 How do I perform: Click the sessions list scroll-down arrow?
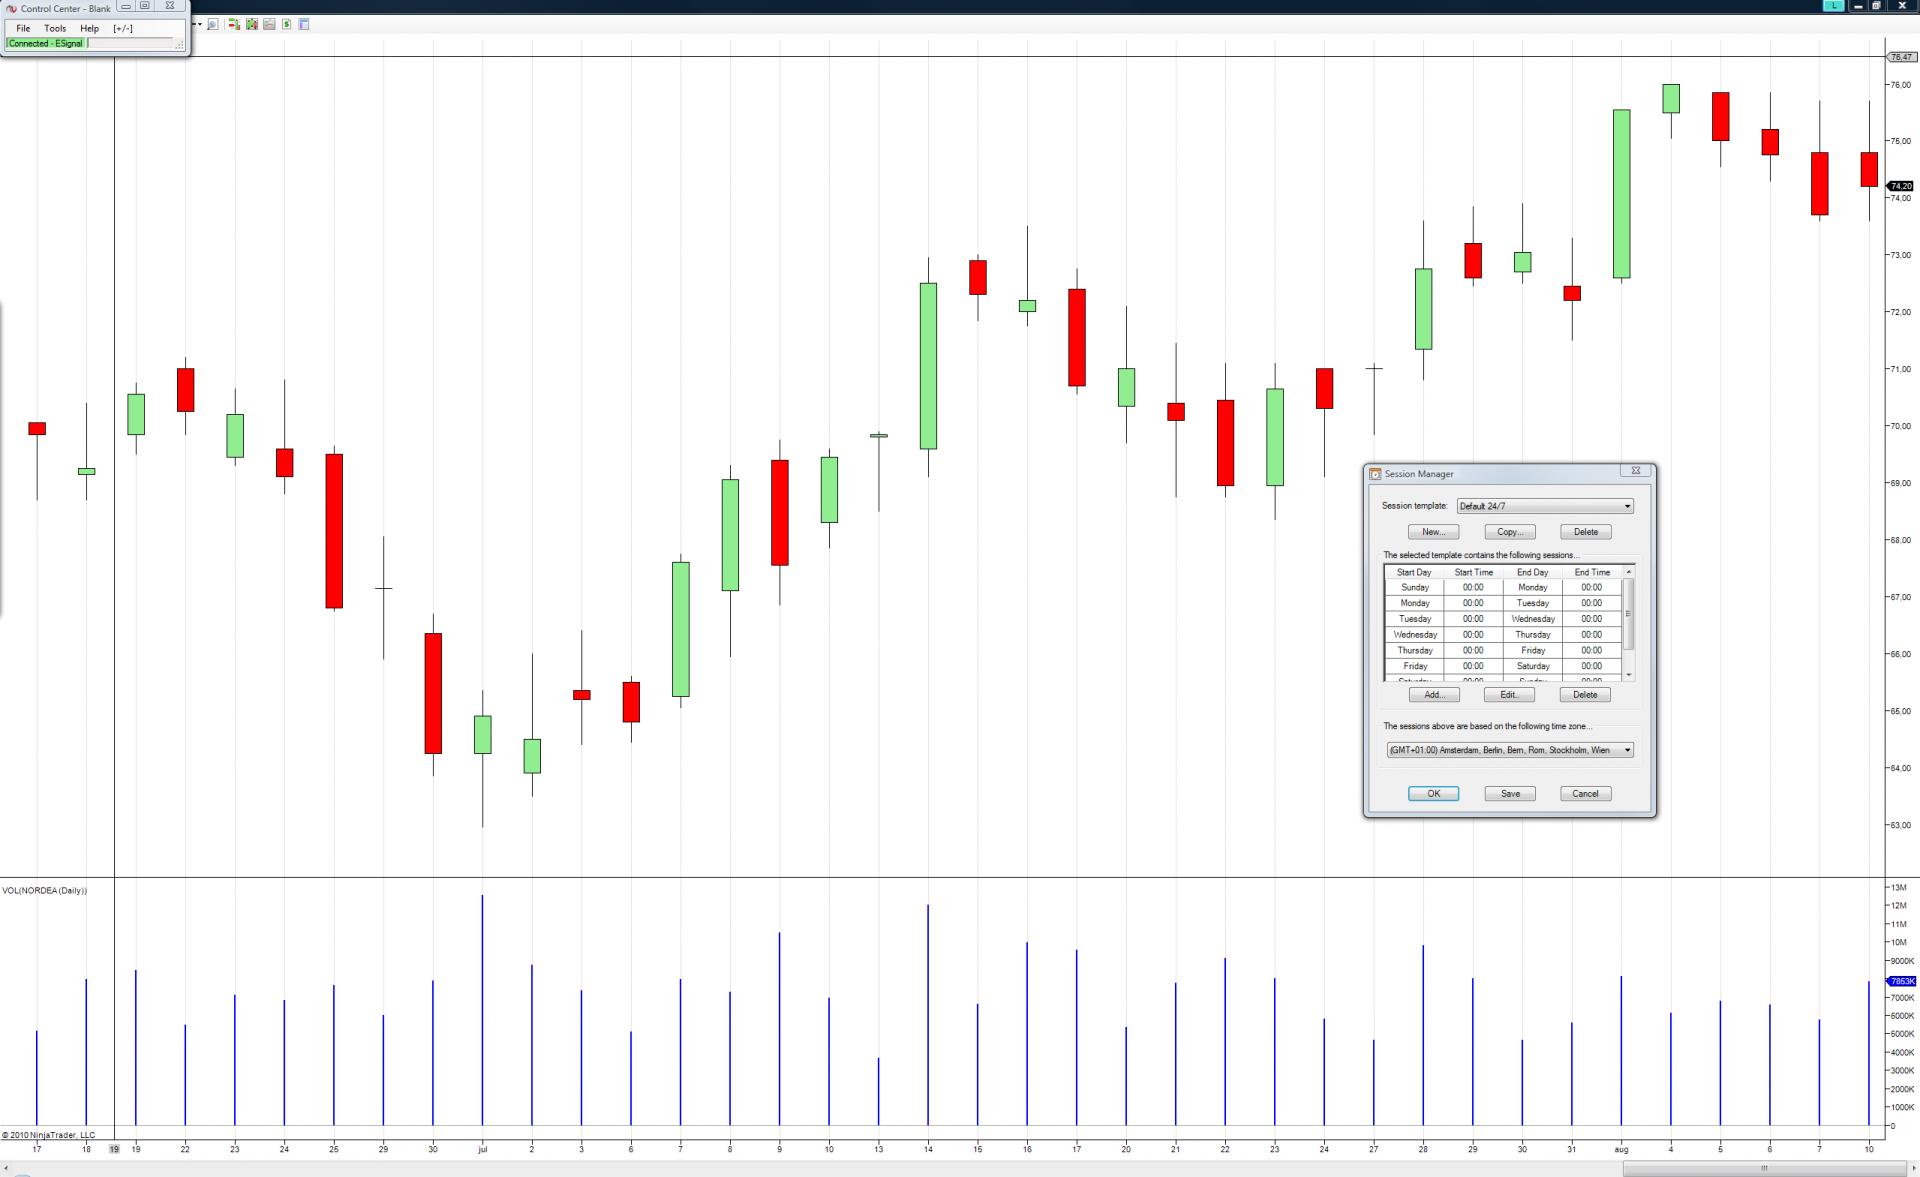click(x=1629, y=675)
